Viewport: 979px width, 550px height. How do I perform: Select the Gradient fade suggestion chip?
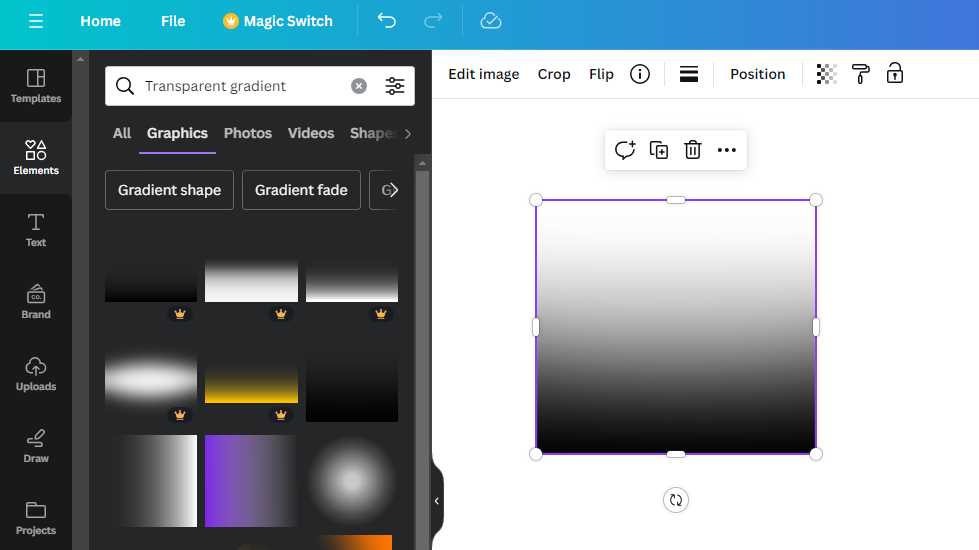coord(301,190)
